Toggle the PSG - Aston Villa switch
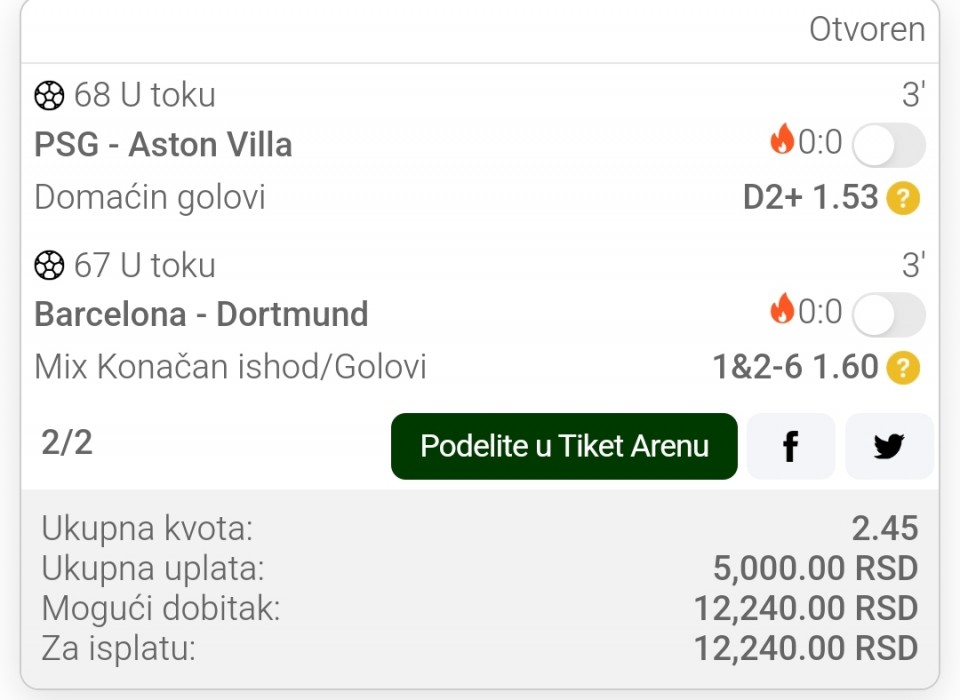 pyautogui.click(x=888, y=146)
